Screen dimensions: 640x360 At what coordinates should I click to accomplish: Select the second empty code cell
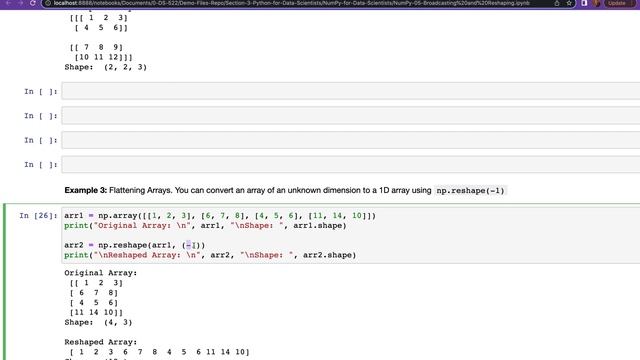351,116
